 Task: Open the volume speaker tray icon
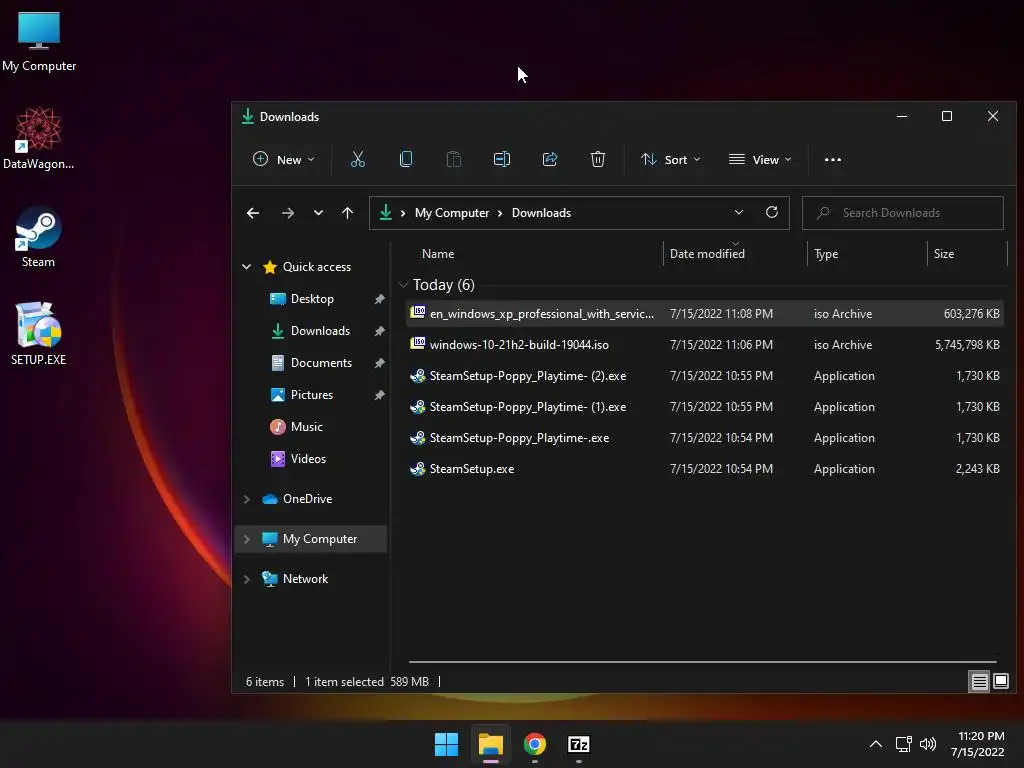(x=928, y=744)
